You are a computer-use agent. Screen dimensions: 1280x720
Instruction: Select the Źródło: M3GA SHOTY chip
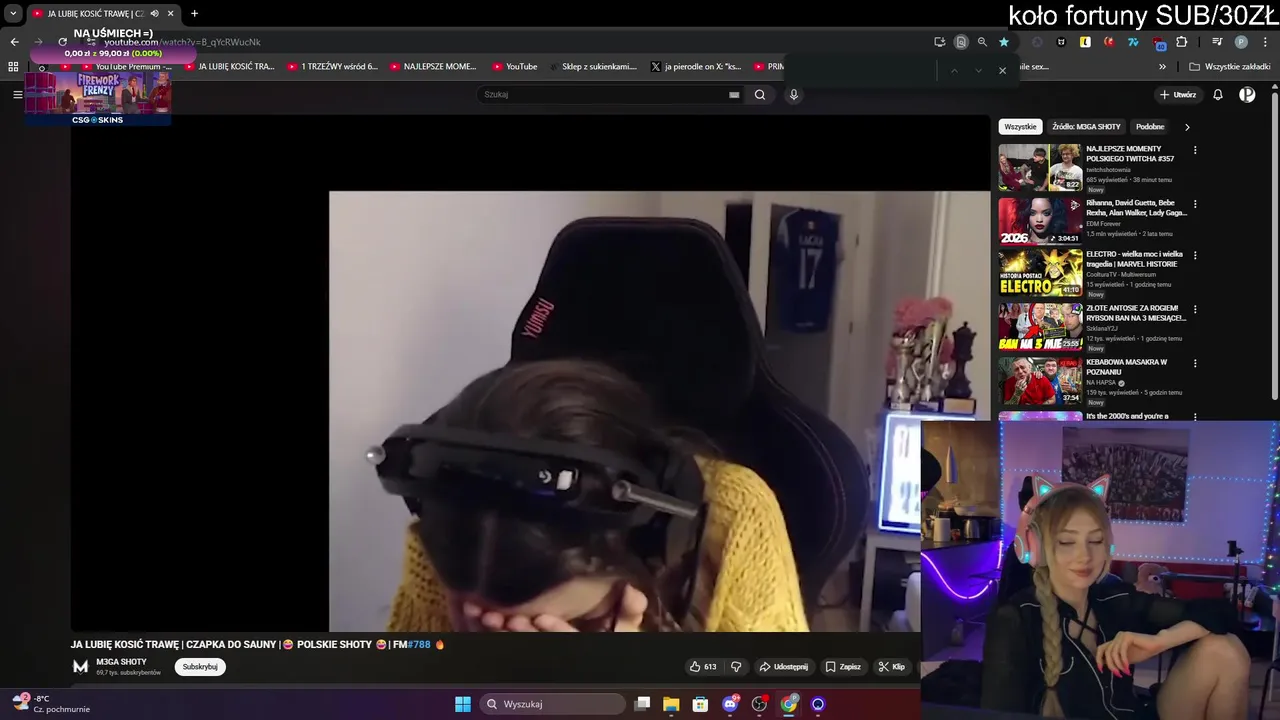pos(1087,127)
